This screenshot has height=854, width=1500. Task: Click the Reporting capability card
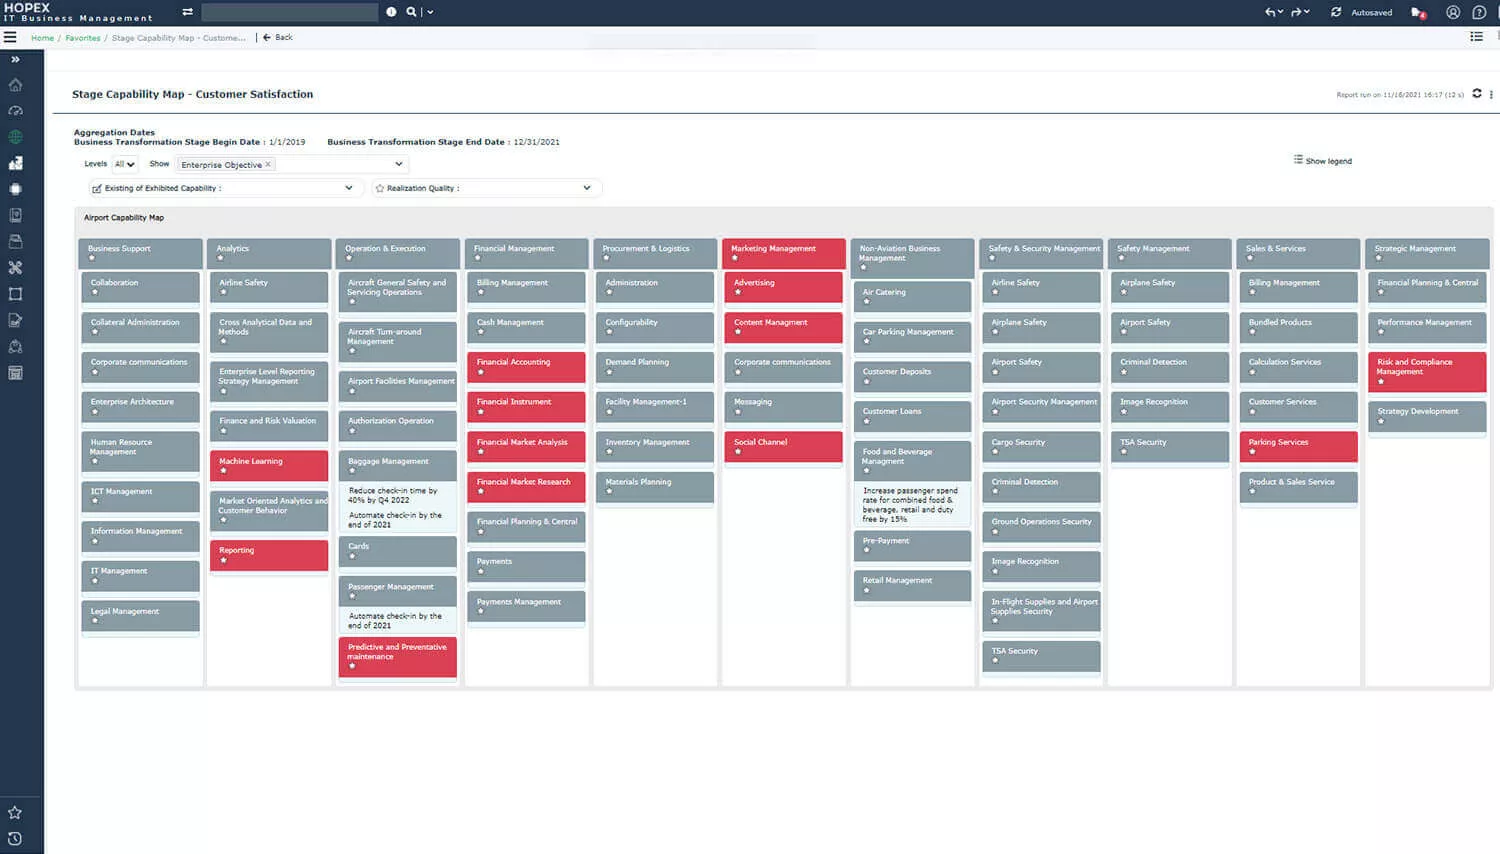click(x=269, y=555)
